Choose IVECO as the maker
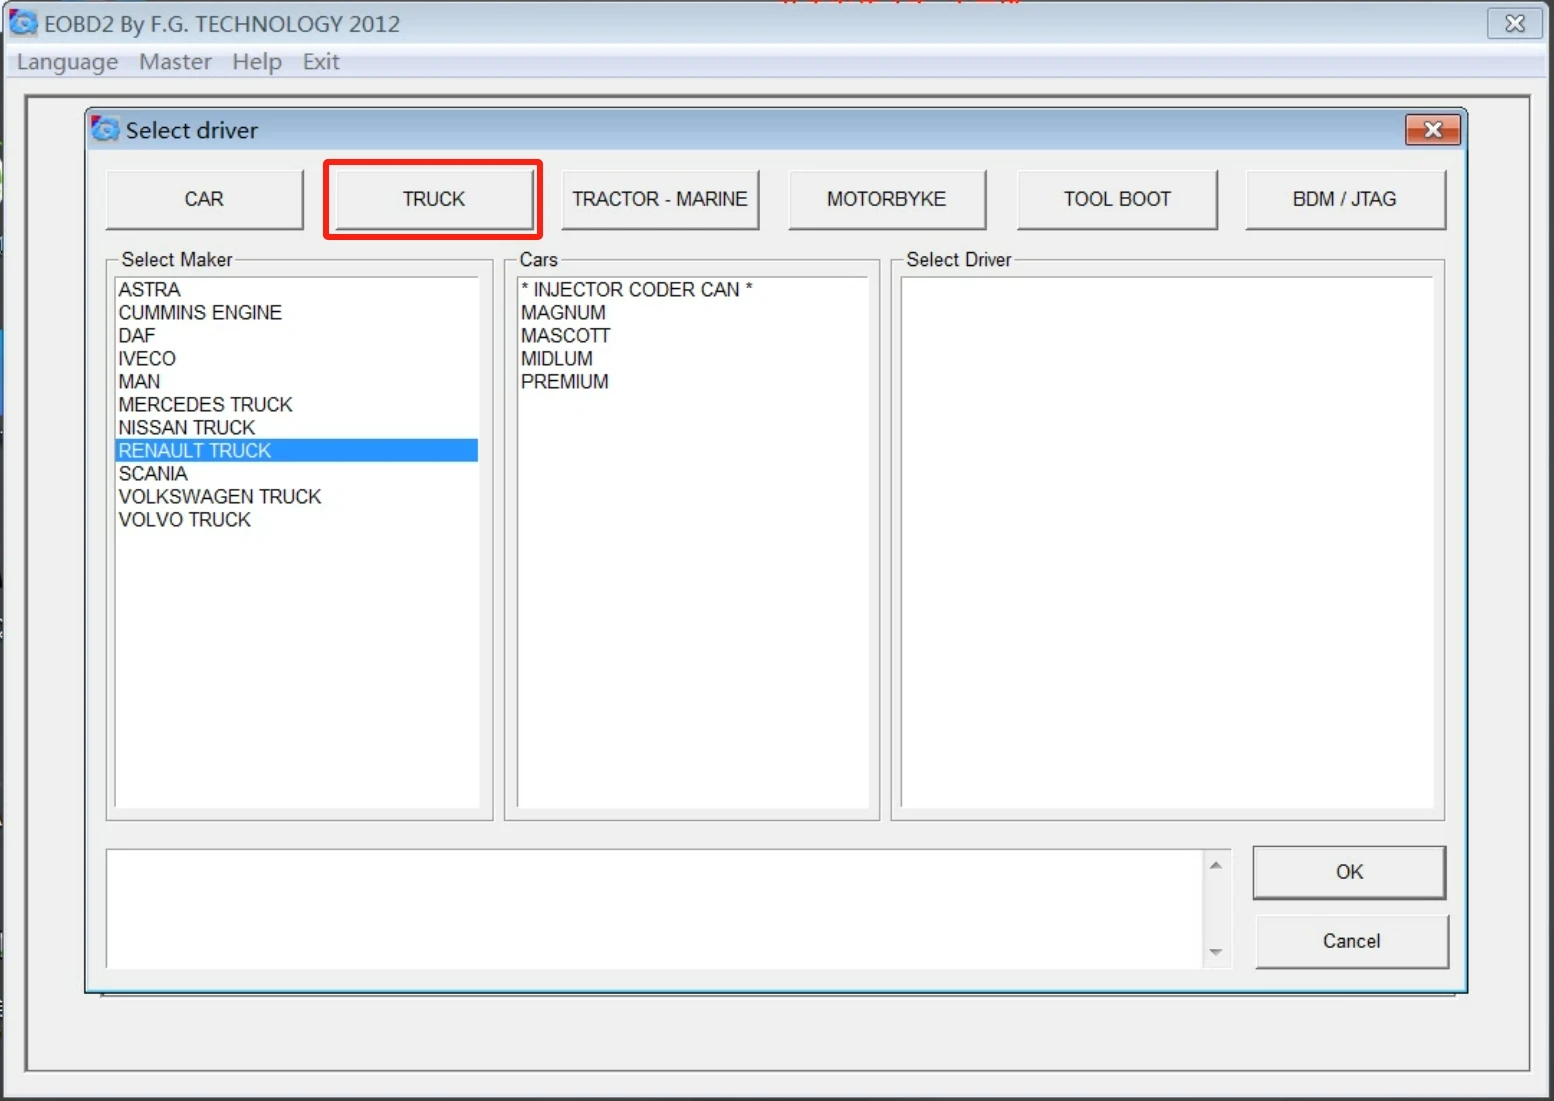The image size is (1554, 1101). (x=296, y=358)
